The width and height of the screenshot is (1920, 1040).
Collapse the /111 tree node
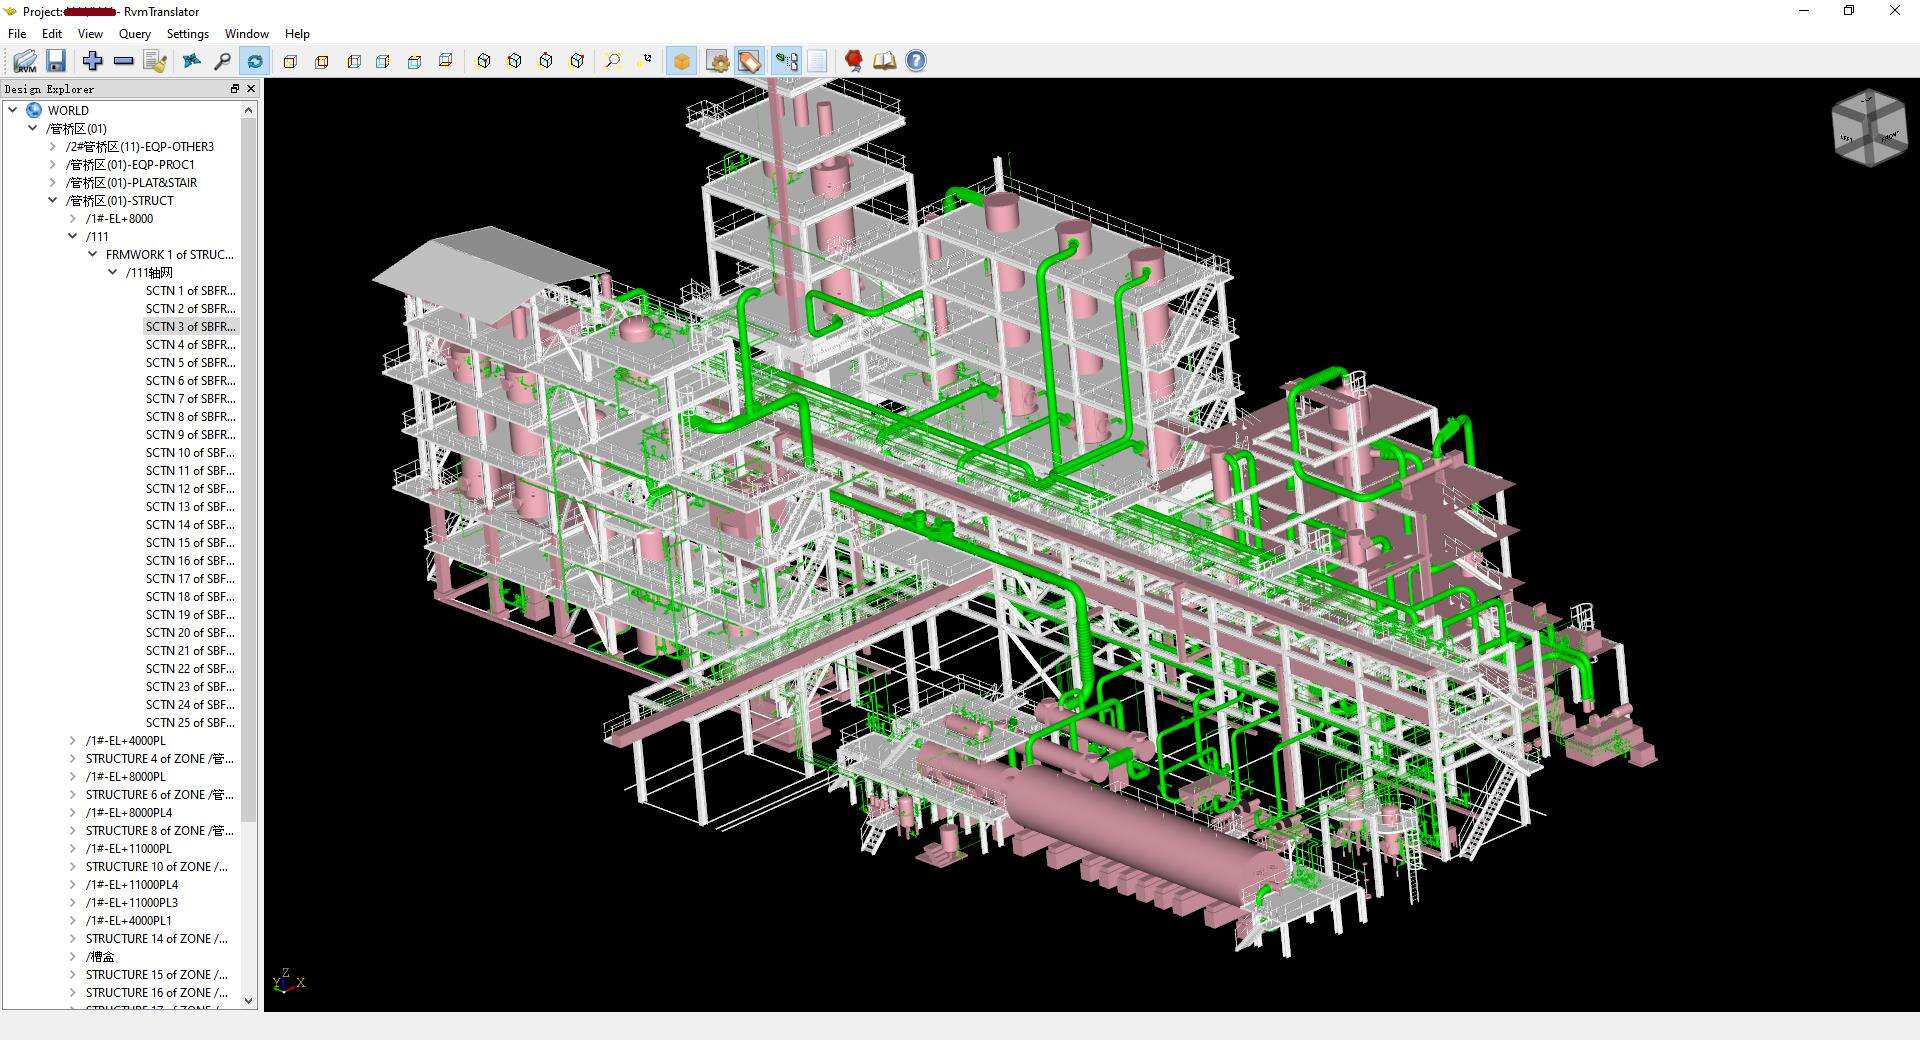[73, 237]
